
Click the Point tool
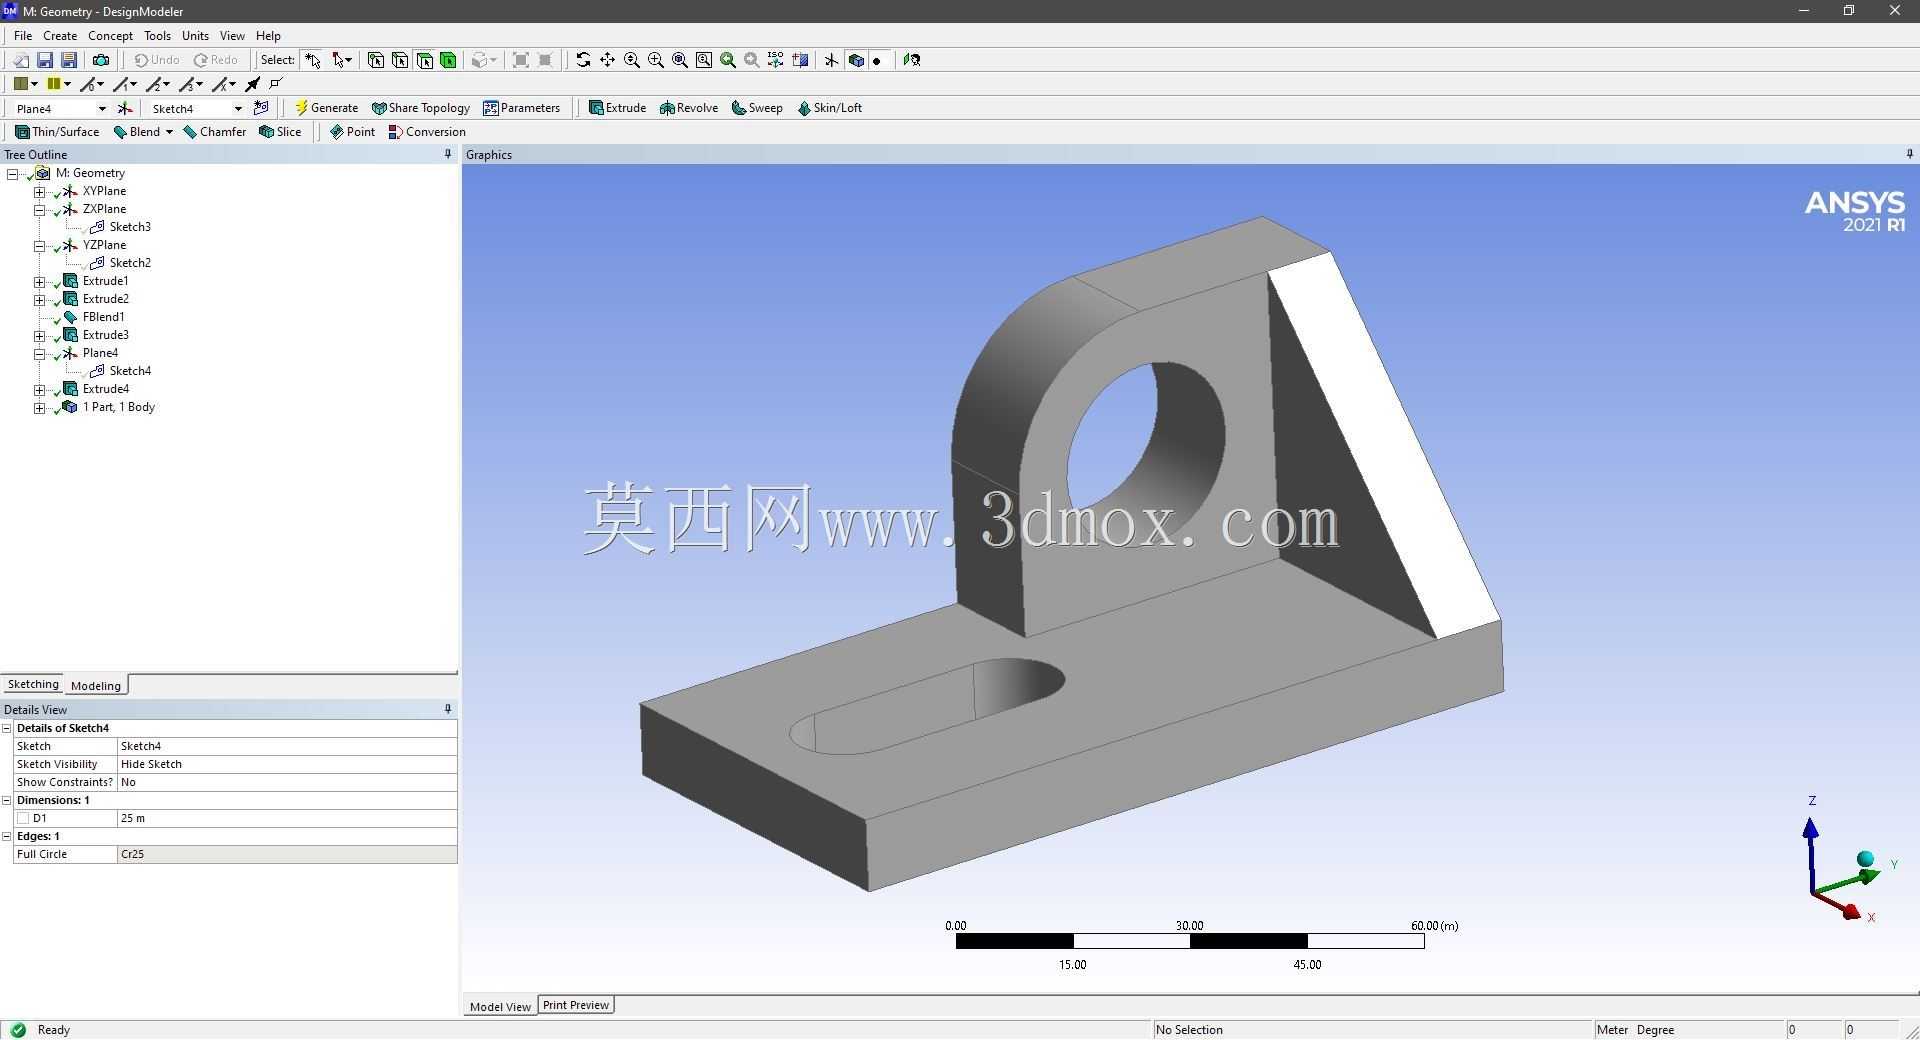point(353,132)
